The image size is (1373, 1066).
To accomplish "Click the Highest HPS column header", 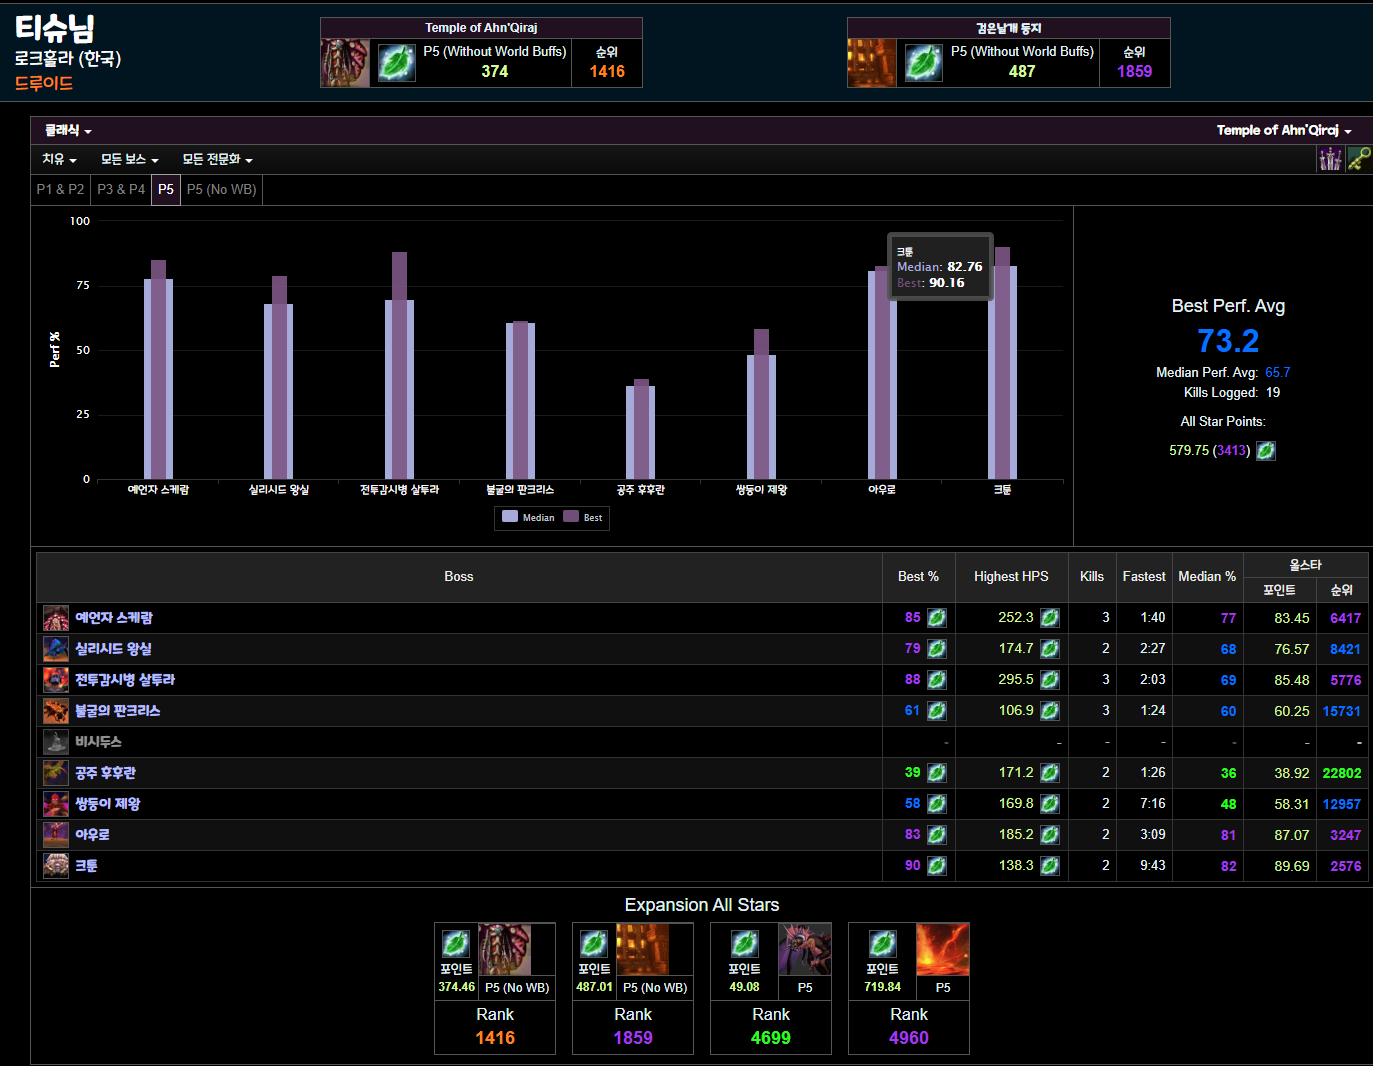I will [1011, 577].
